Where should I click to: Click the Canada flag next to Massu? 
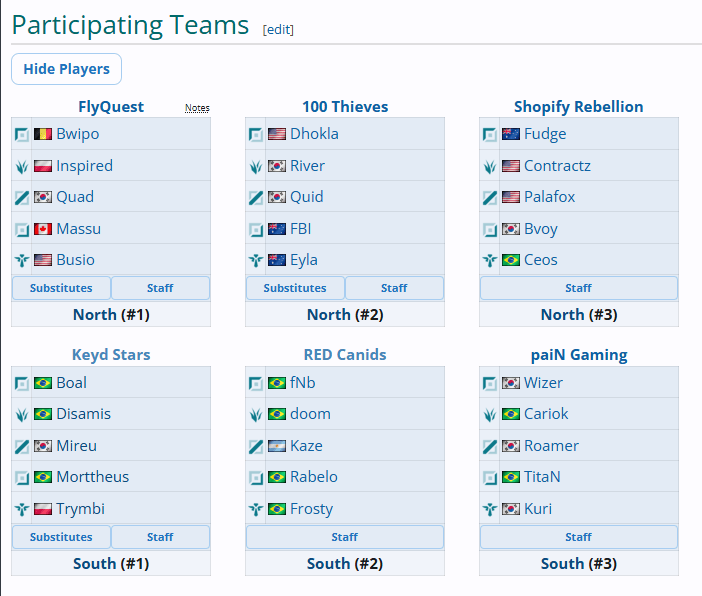pyautogui.click(x=43, y=229)
